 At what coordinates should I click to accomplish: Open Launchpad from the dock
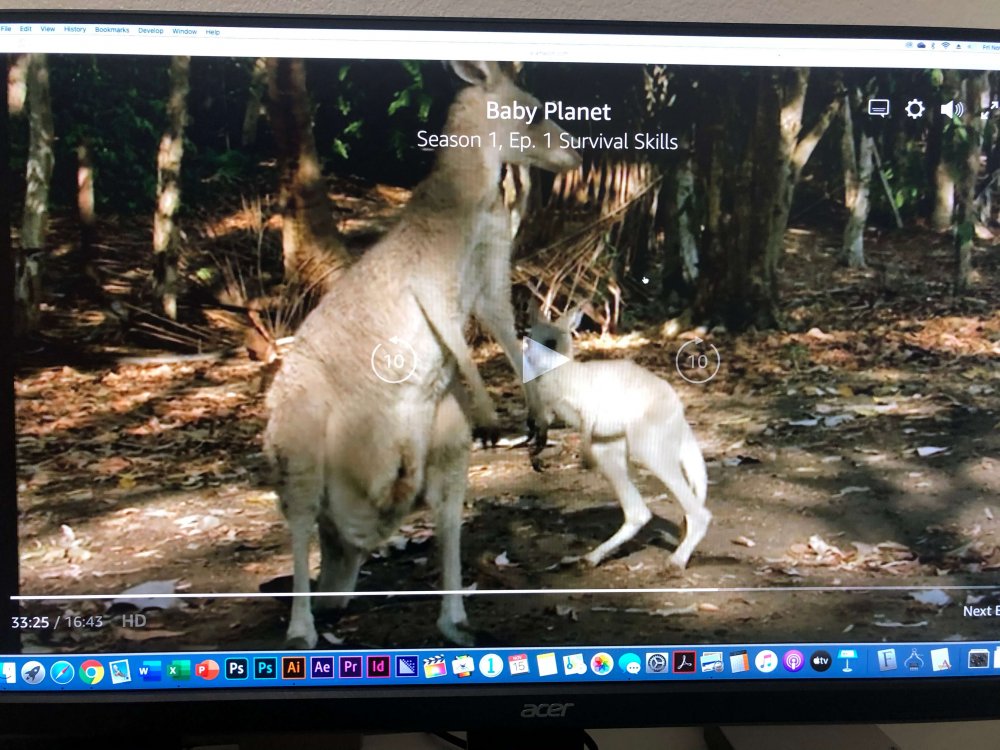pos(33,672)
